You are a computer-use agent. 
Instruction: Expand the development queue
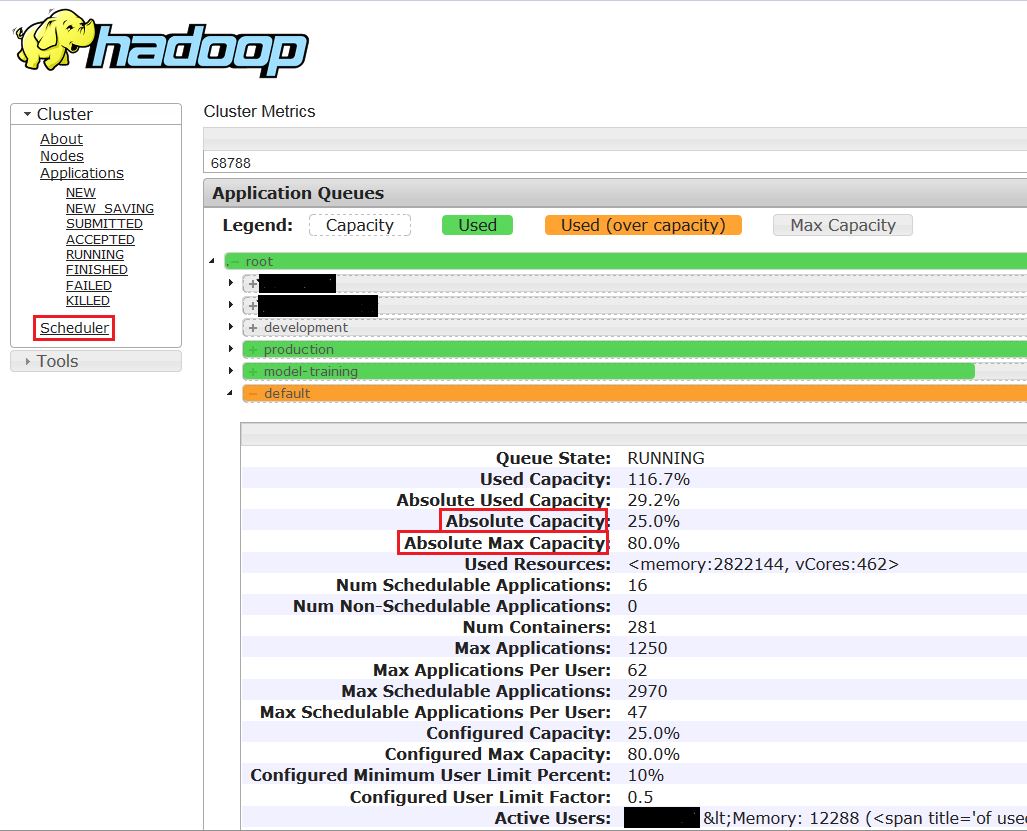pos(231,327)
